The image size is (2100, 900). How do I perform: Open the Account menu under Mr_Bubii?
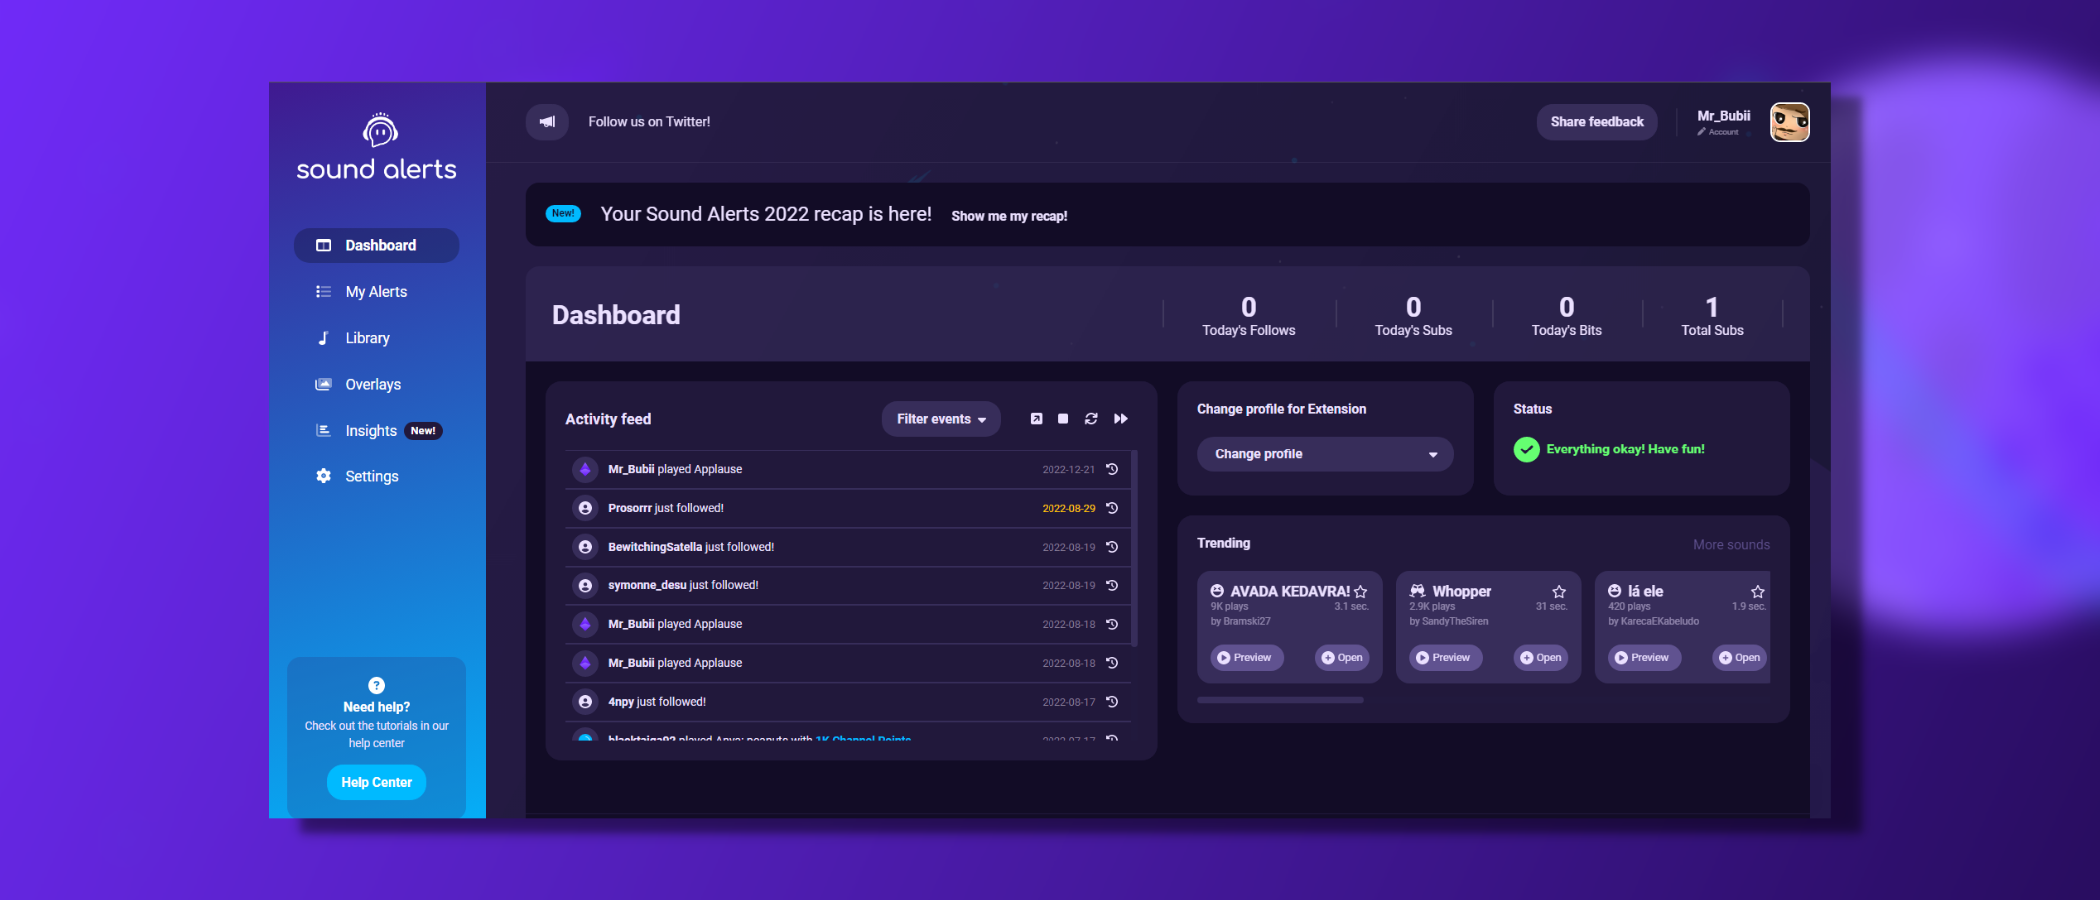pos(1722,131)
